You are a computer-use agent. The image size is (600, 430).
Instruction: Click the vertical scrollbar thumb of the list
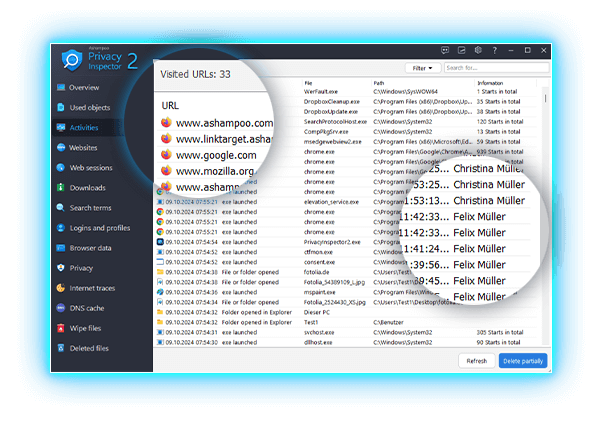[545, 98]
